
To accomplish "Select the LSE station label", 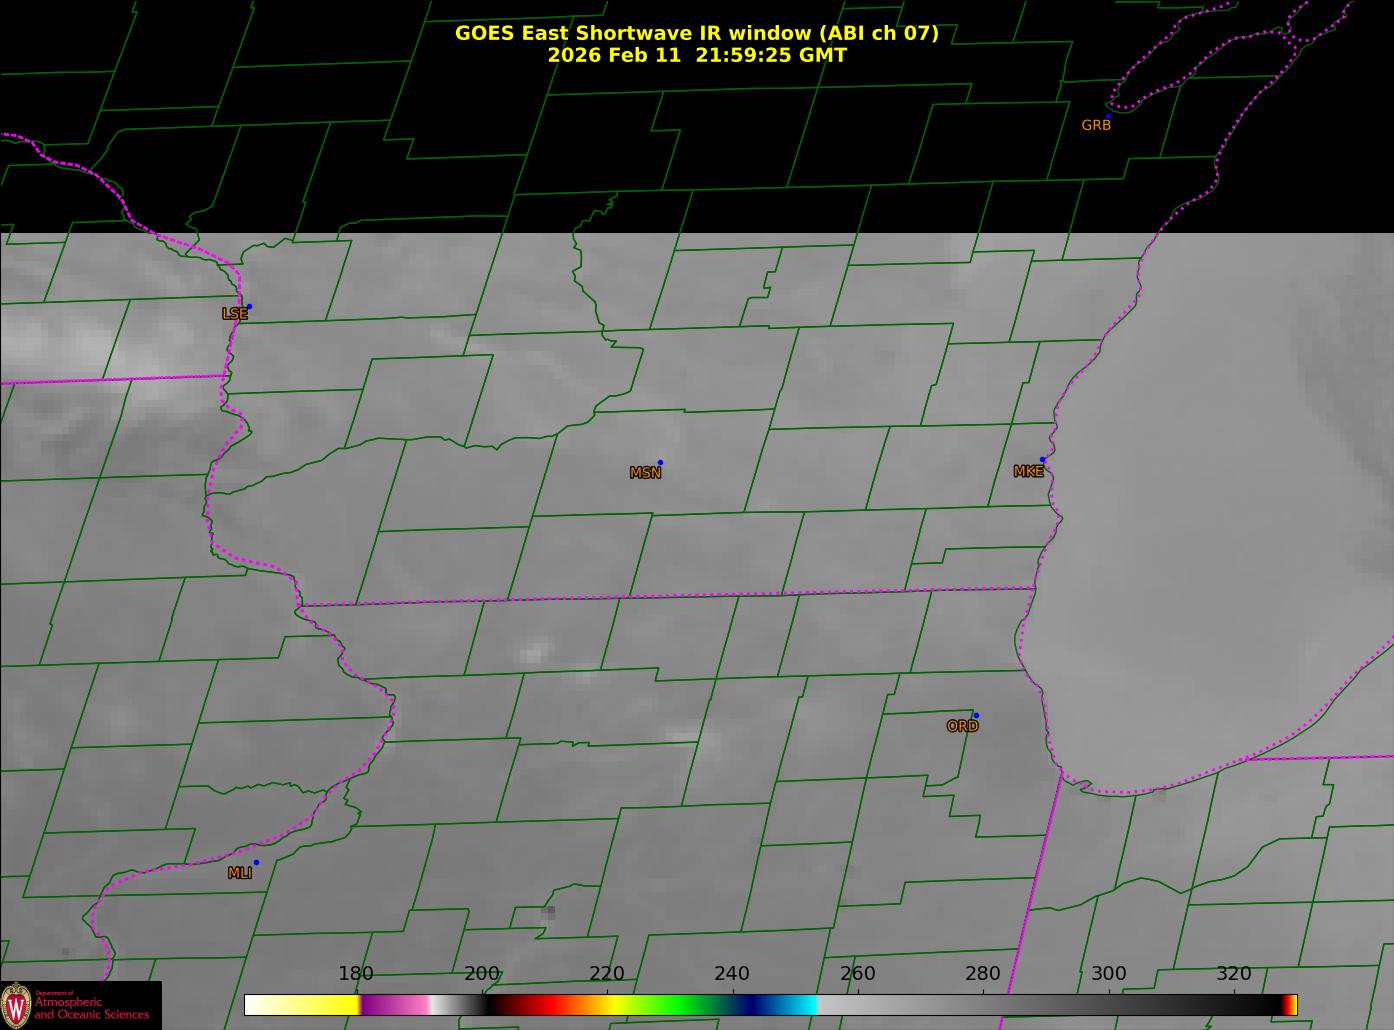I will (x=234, y=314).
